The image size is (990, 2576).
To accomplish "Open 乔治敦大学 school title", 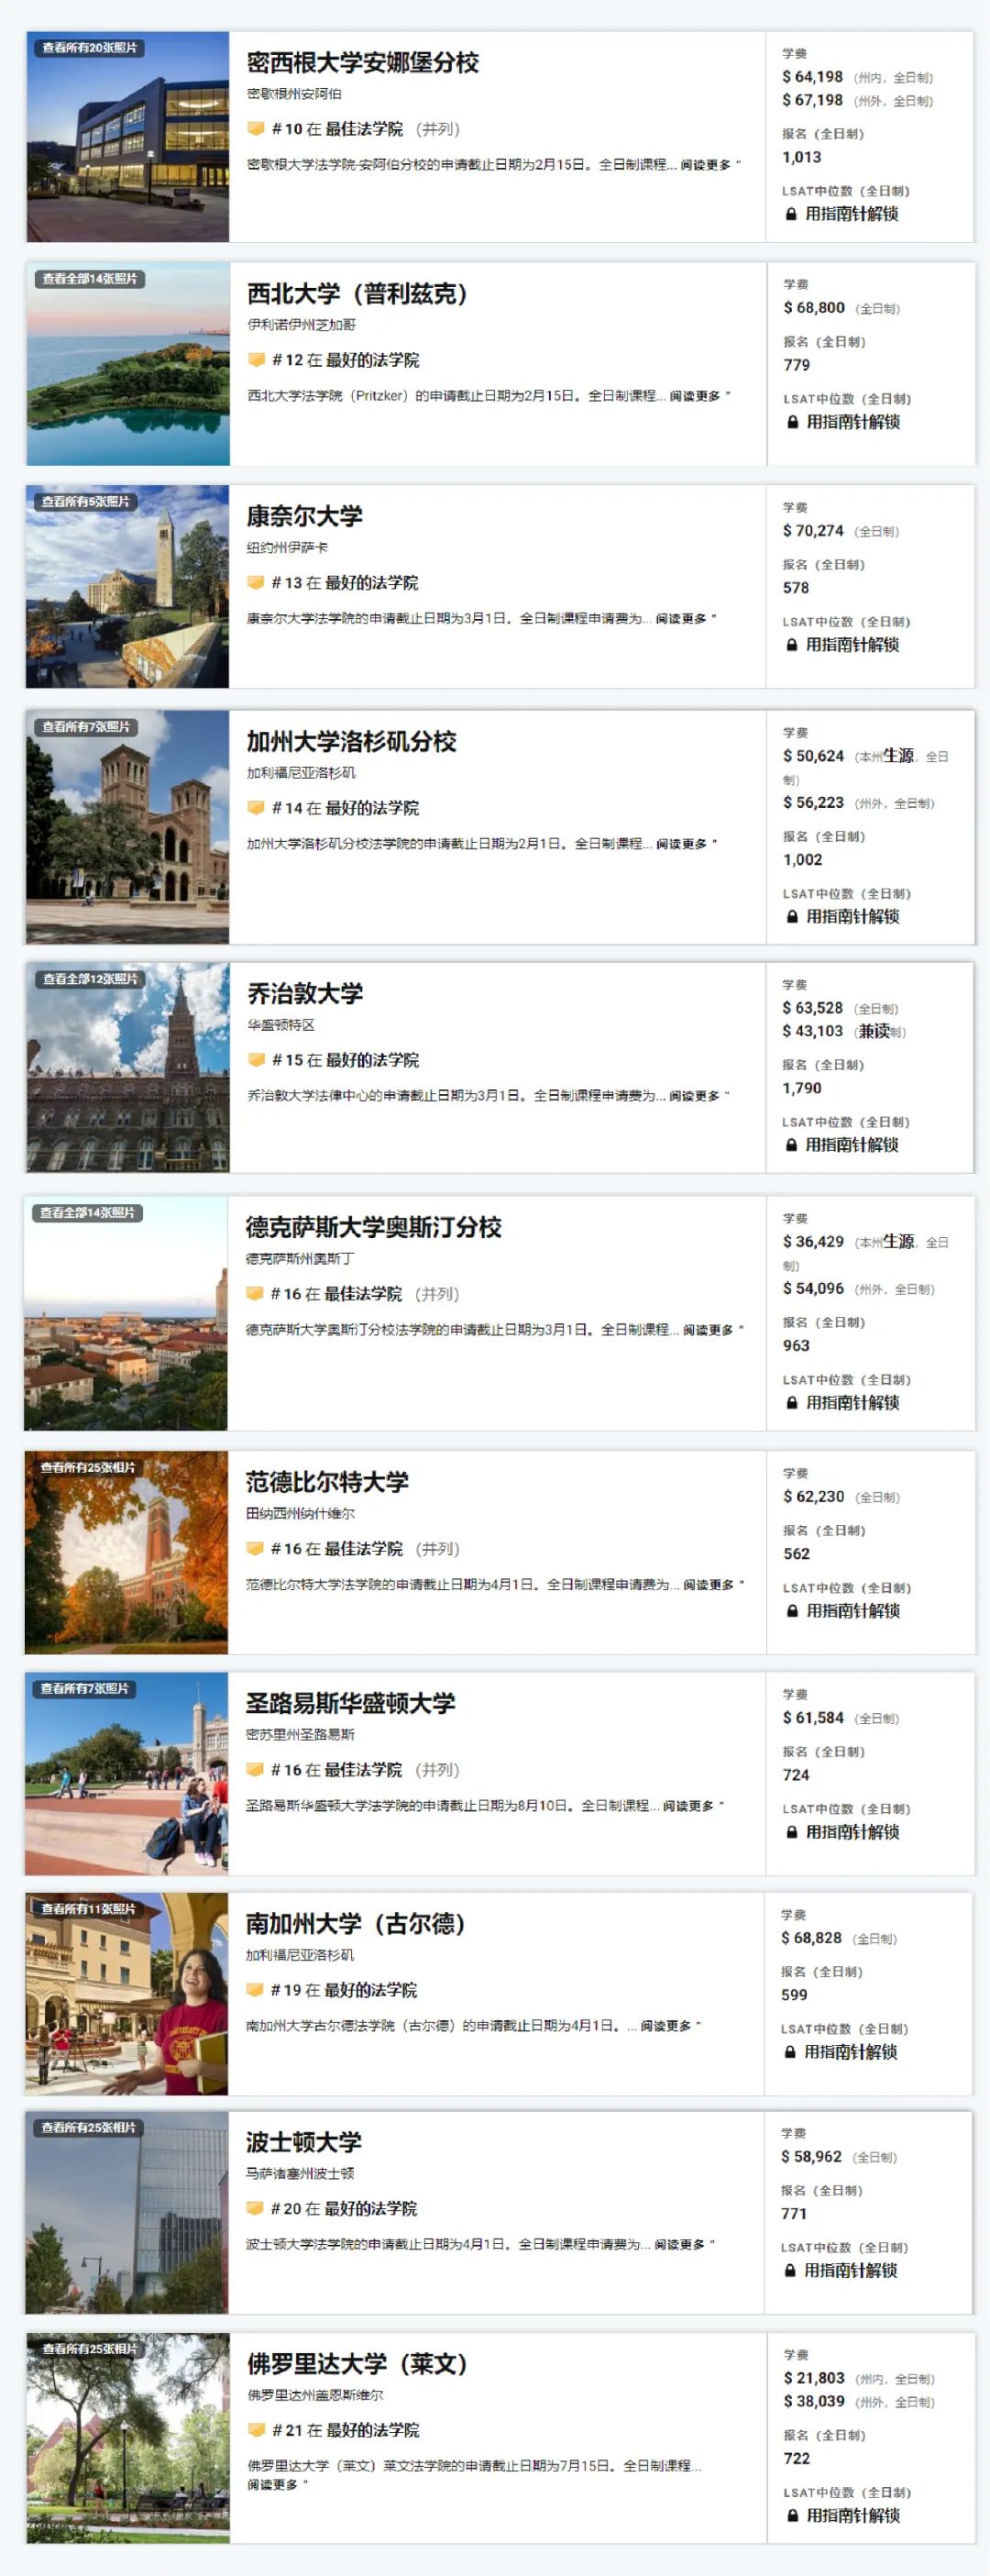I will click(x=305, y=994).
